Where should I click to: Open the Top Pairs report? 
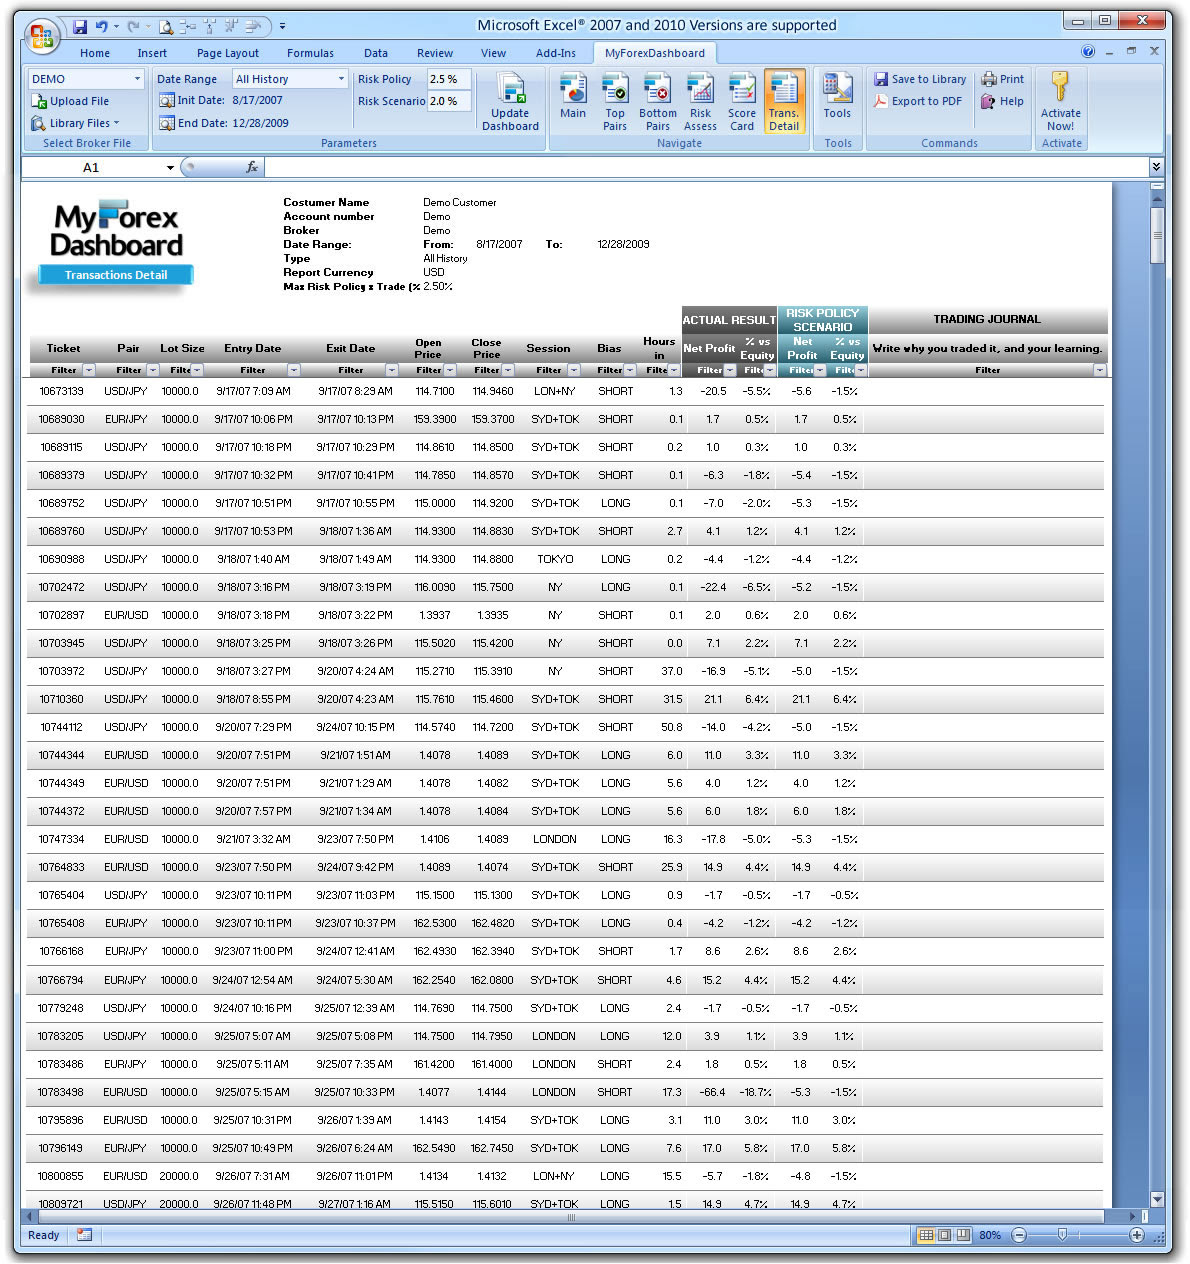(615, 101)
